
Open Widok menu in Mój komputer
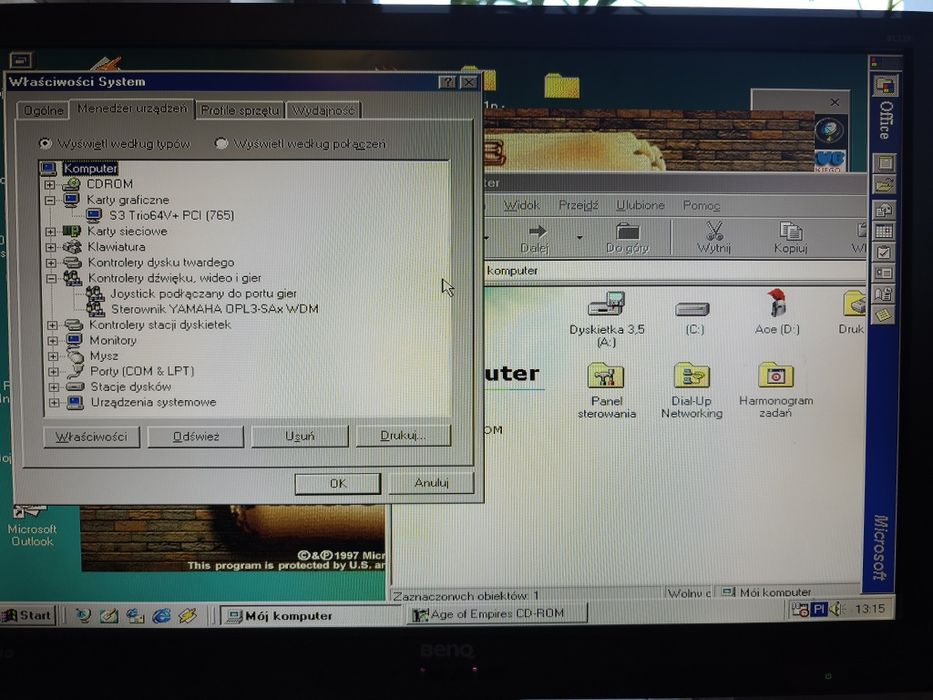(521, 205)
